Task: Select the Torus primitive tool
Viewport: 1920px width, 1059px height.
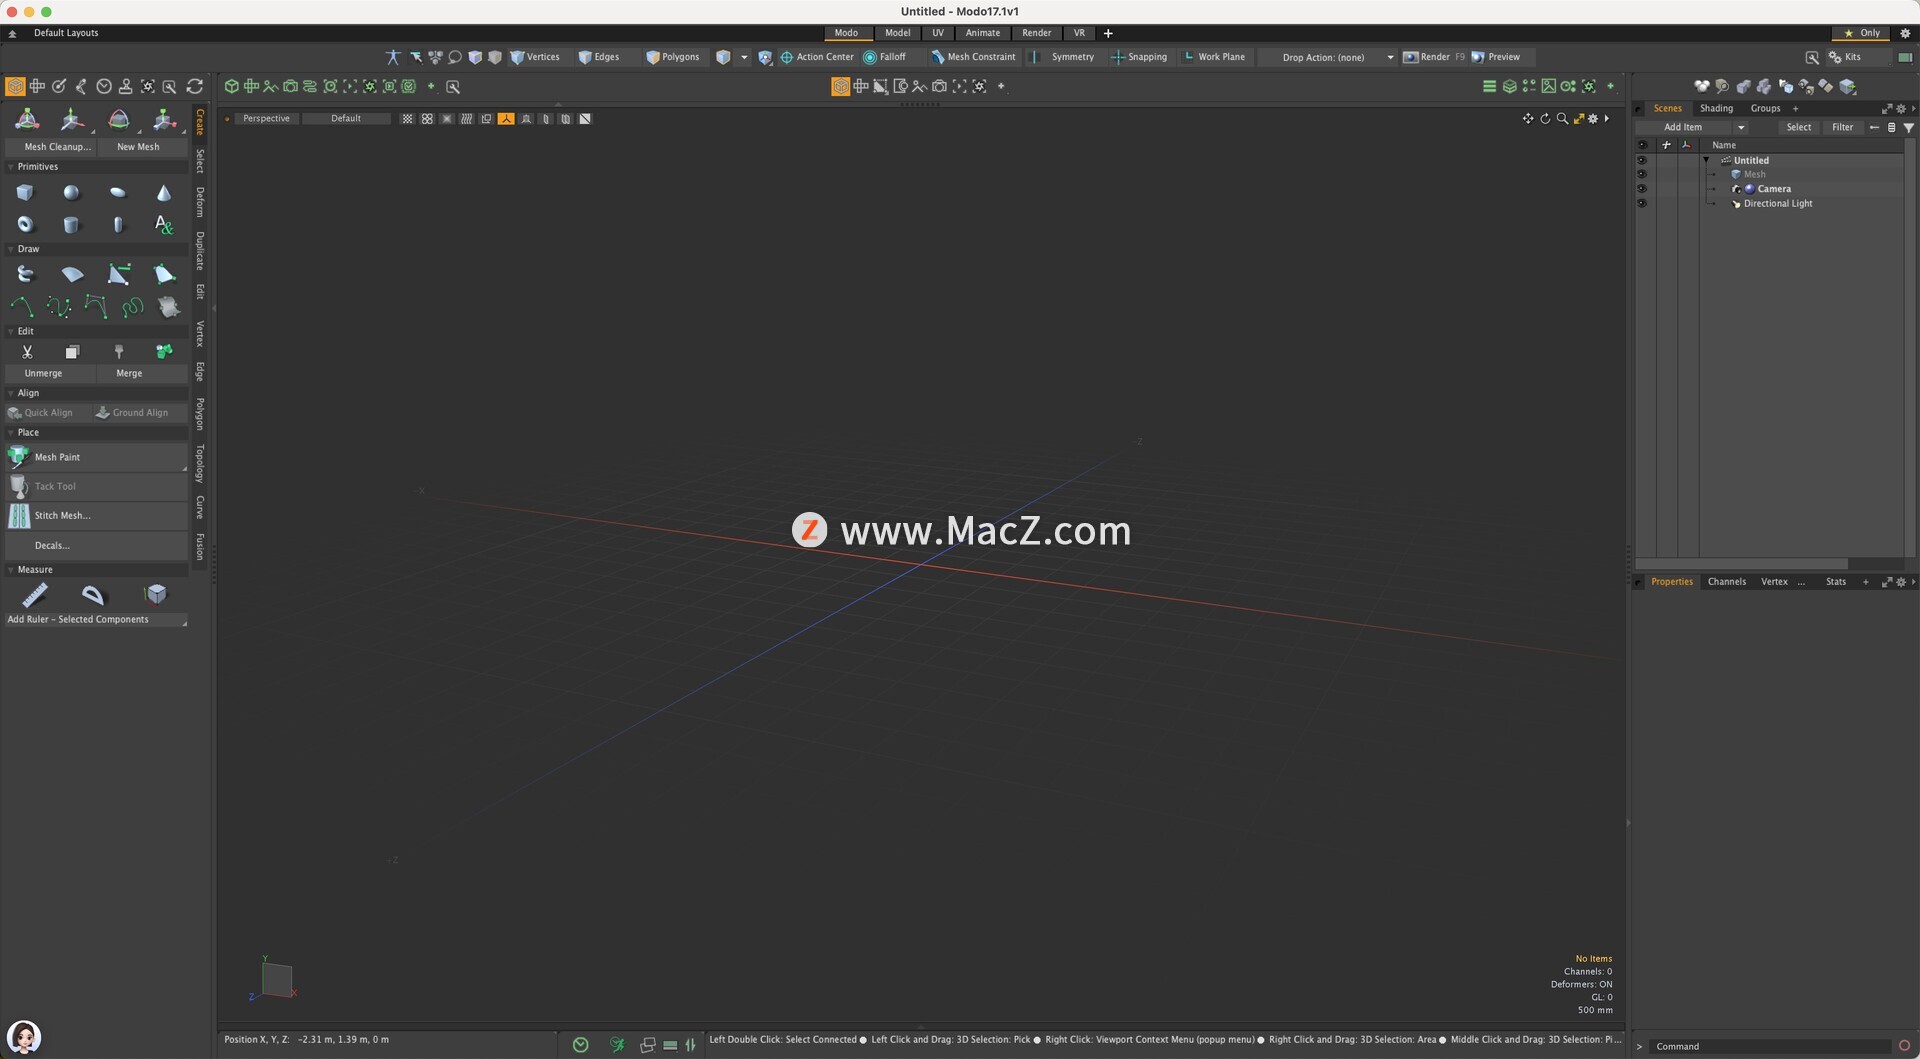Action: coord(25,224)
